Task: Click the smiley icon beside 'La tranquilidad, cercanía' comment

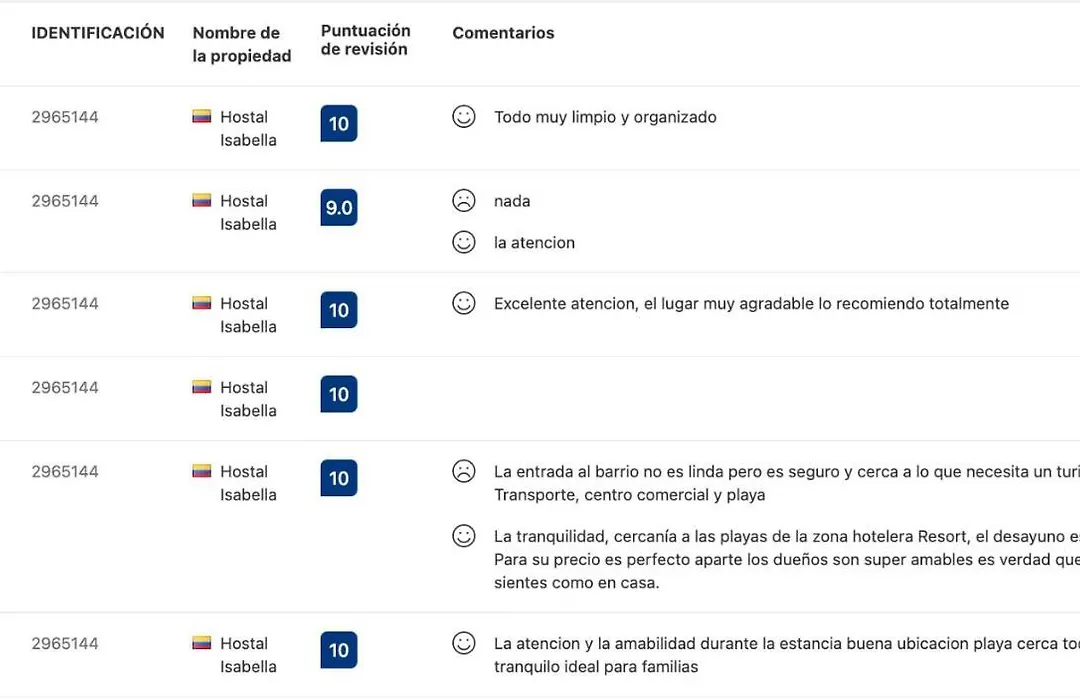Action: coord(464,536)
